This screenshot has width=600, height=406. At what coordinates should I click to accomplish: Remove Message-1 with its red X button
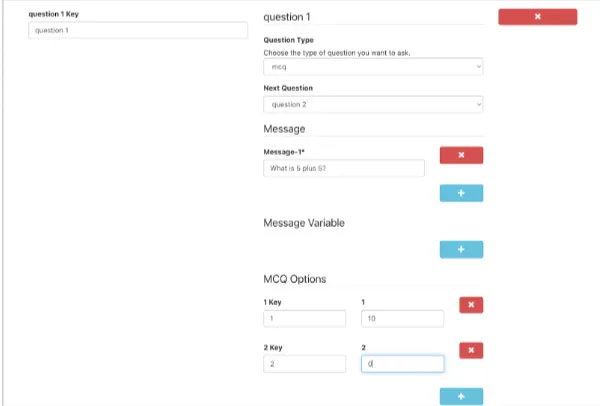coord(461,155)
